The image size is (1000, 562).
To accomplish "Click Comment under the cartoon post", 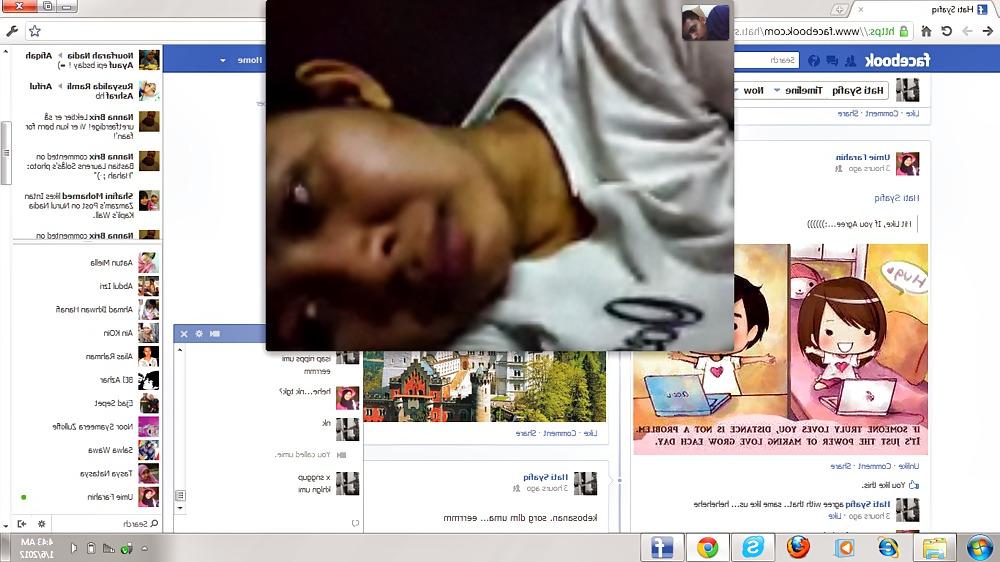I will tap(874, 466).
